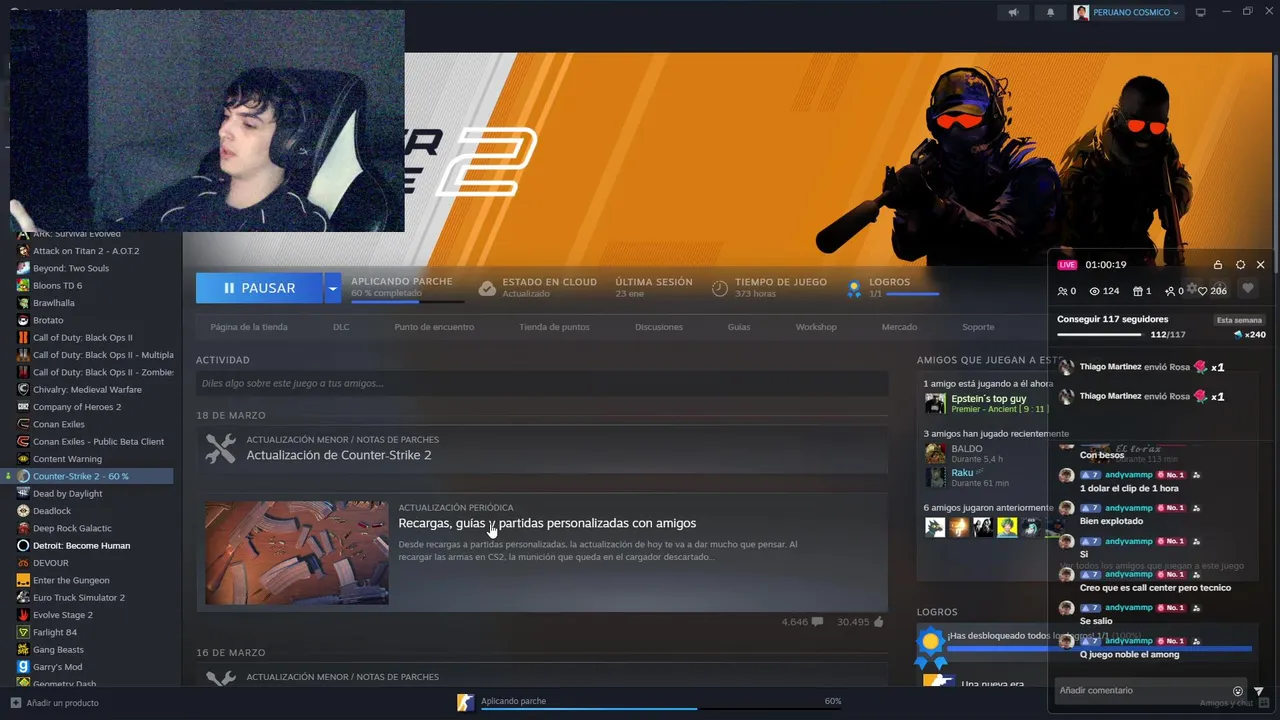Click the Bloons TD 6 game icon
The image size is (1280, 720).
point(24,286)
